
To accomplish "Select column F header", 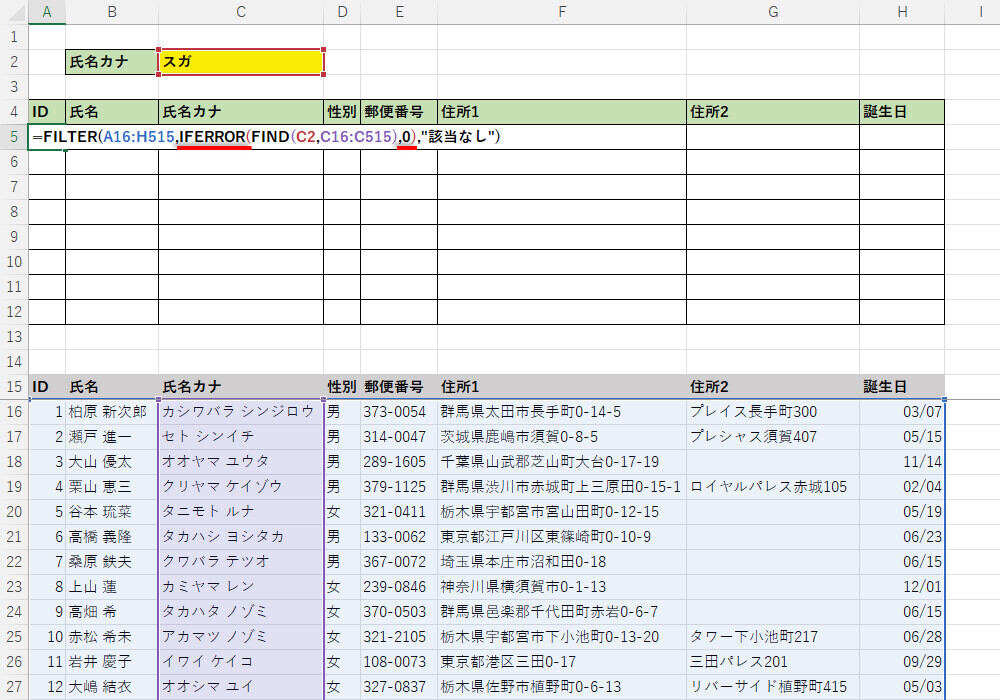I will coord(562,11).
